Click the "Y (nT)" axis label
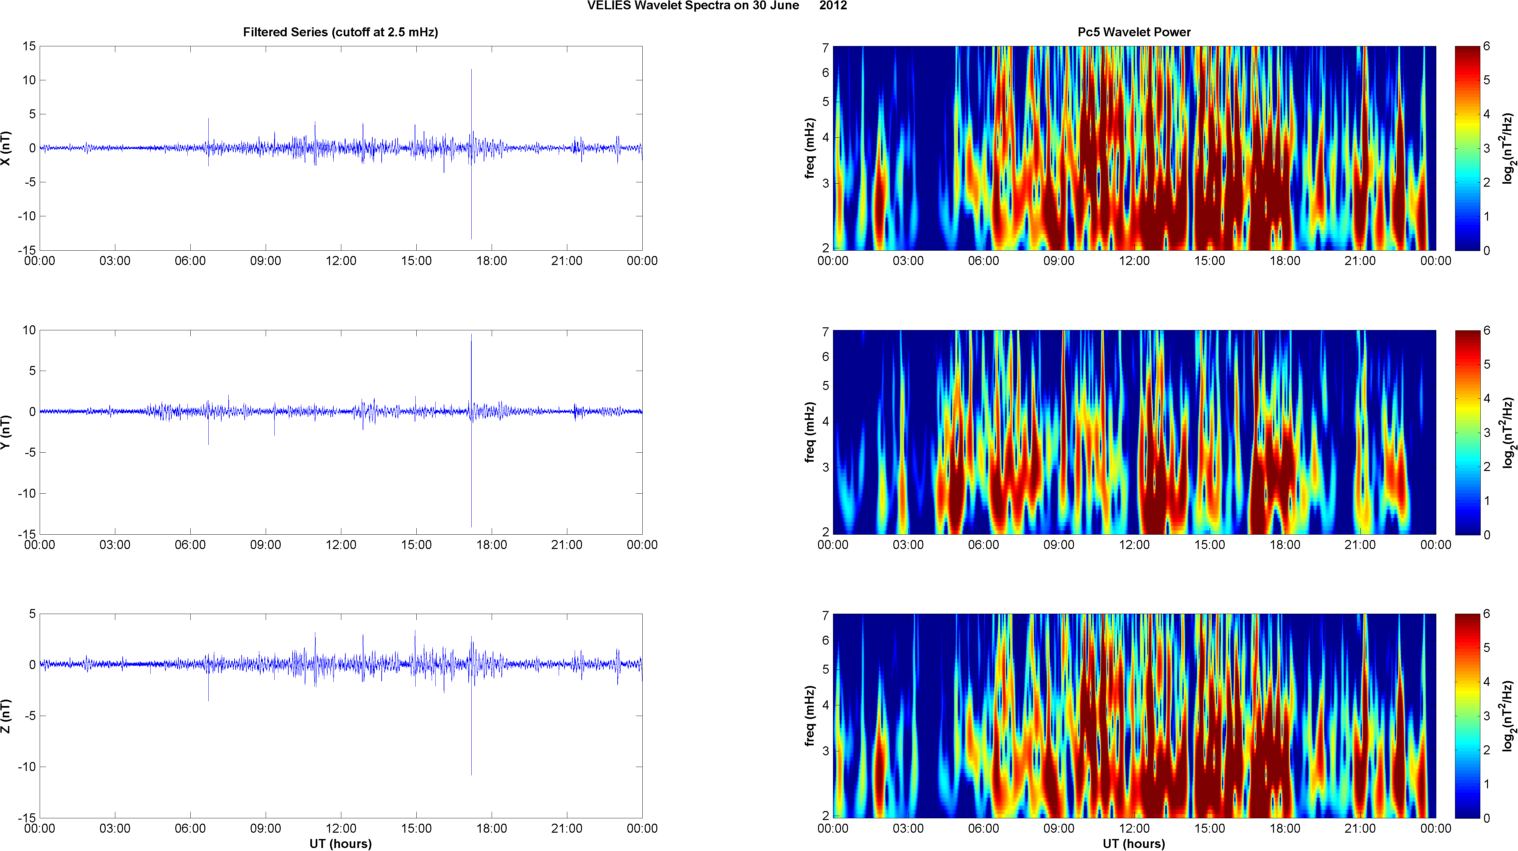The height and width of the screenshot is (851, 1518). (x=6, y=432)
